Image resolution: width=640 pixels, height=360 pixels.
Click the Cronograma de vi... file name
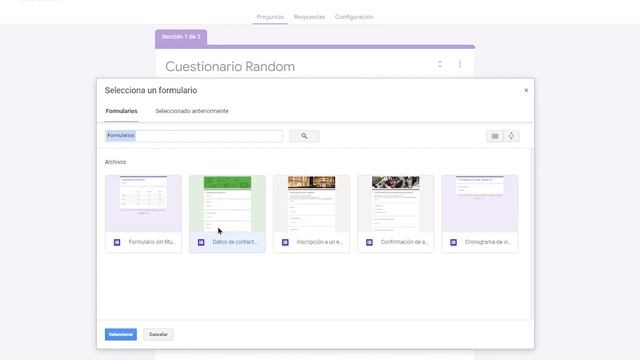coord(488,242)
